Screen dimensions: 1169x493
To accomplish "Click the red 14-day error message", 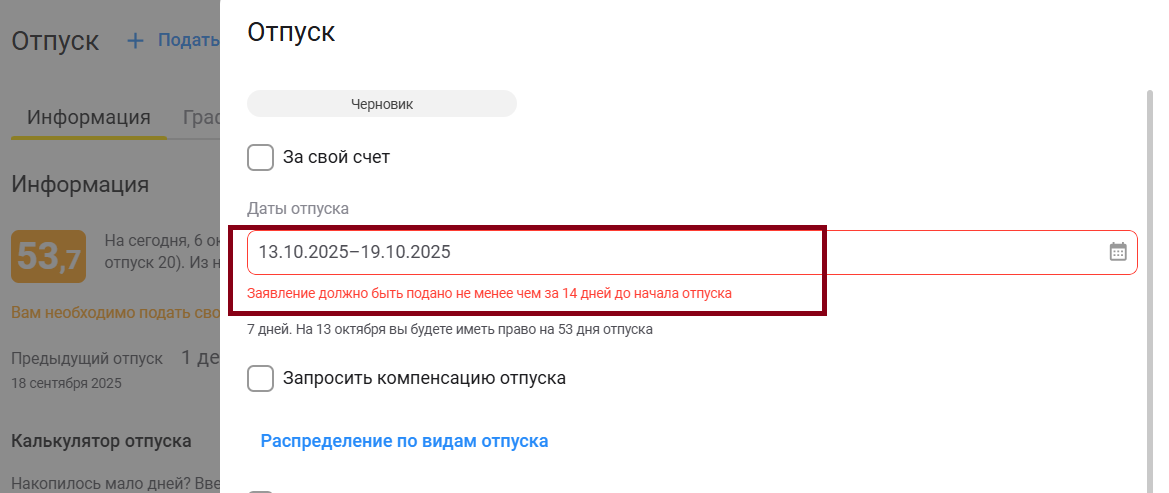I will coord(490,294).
